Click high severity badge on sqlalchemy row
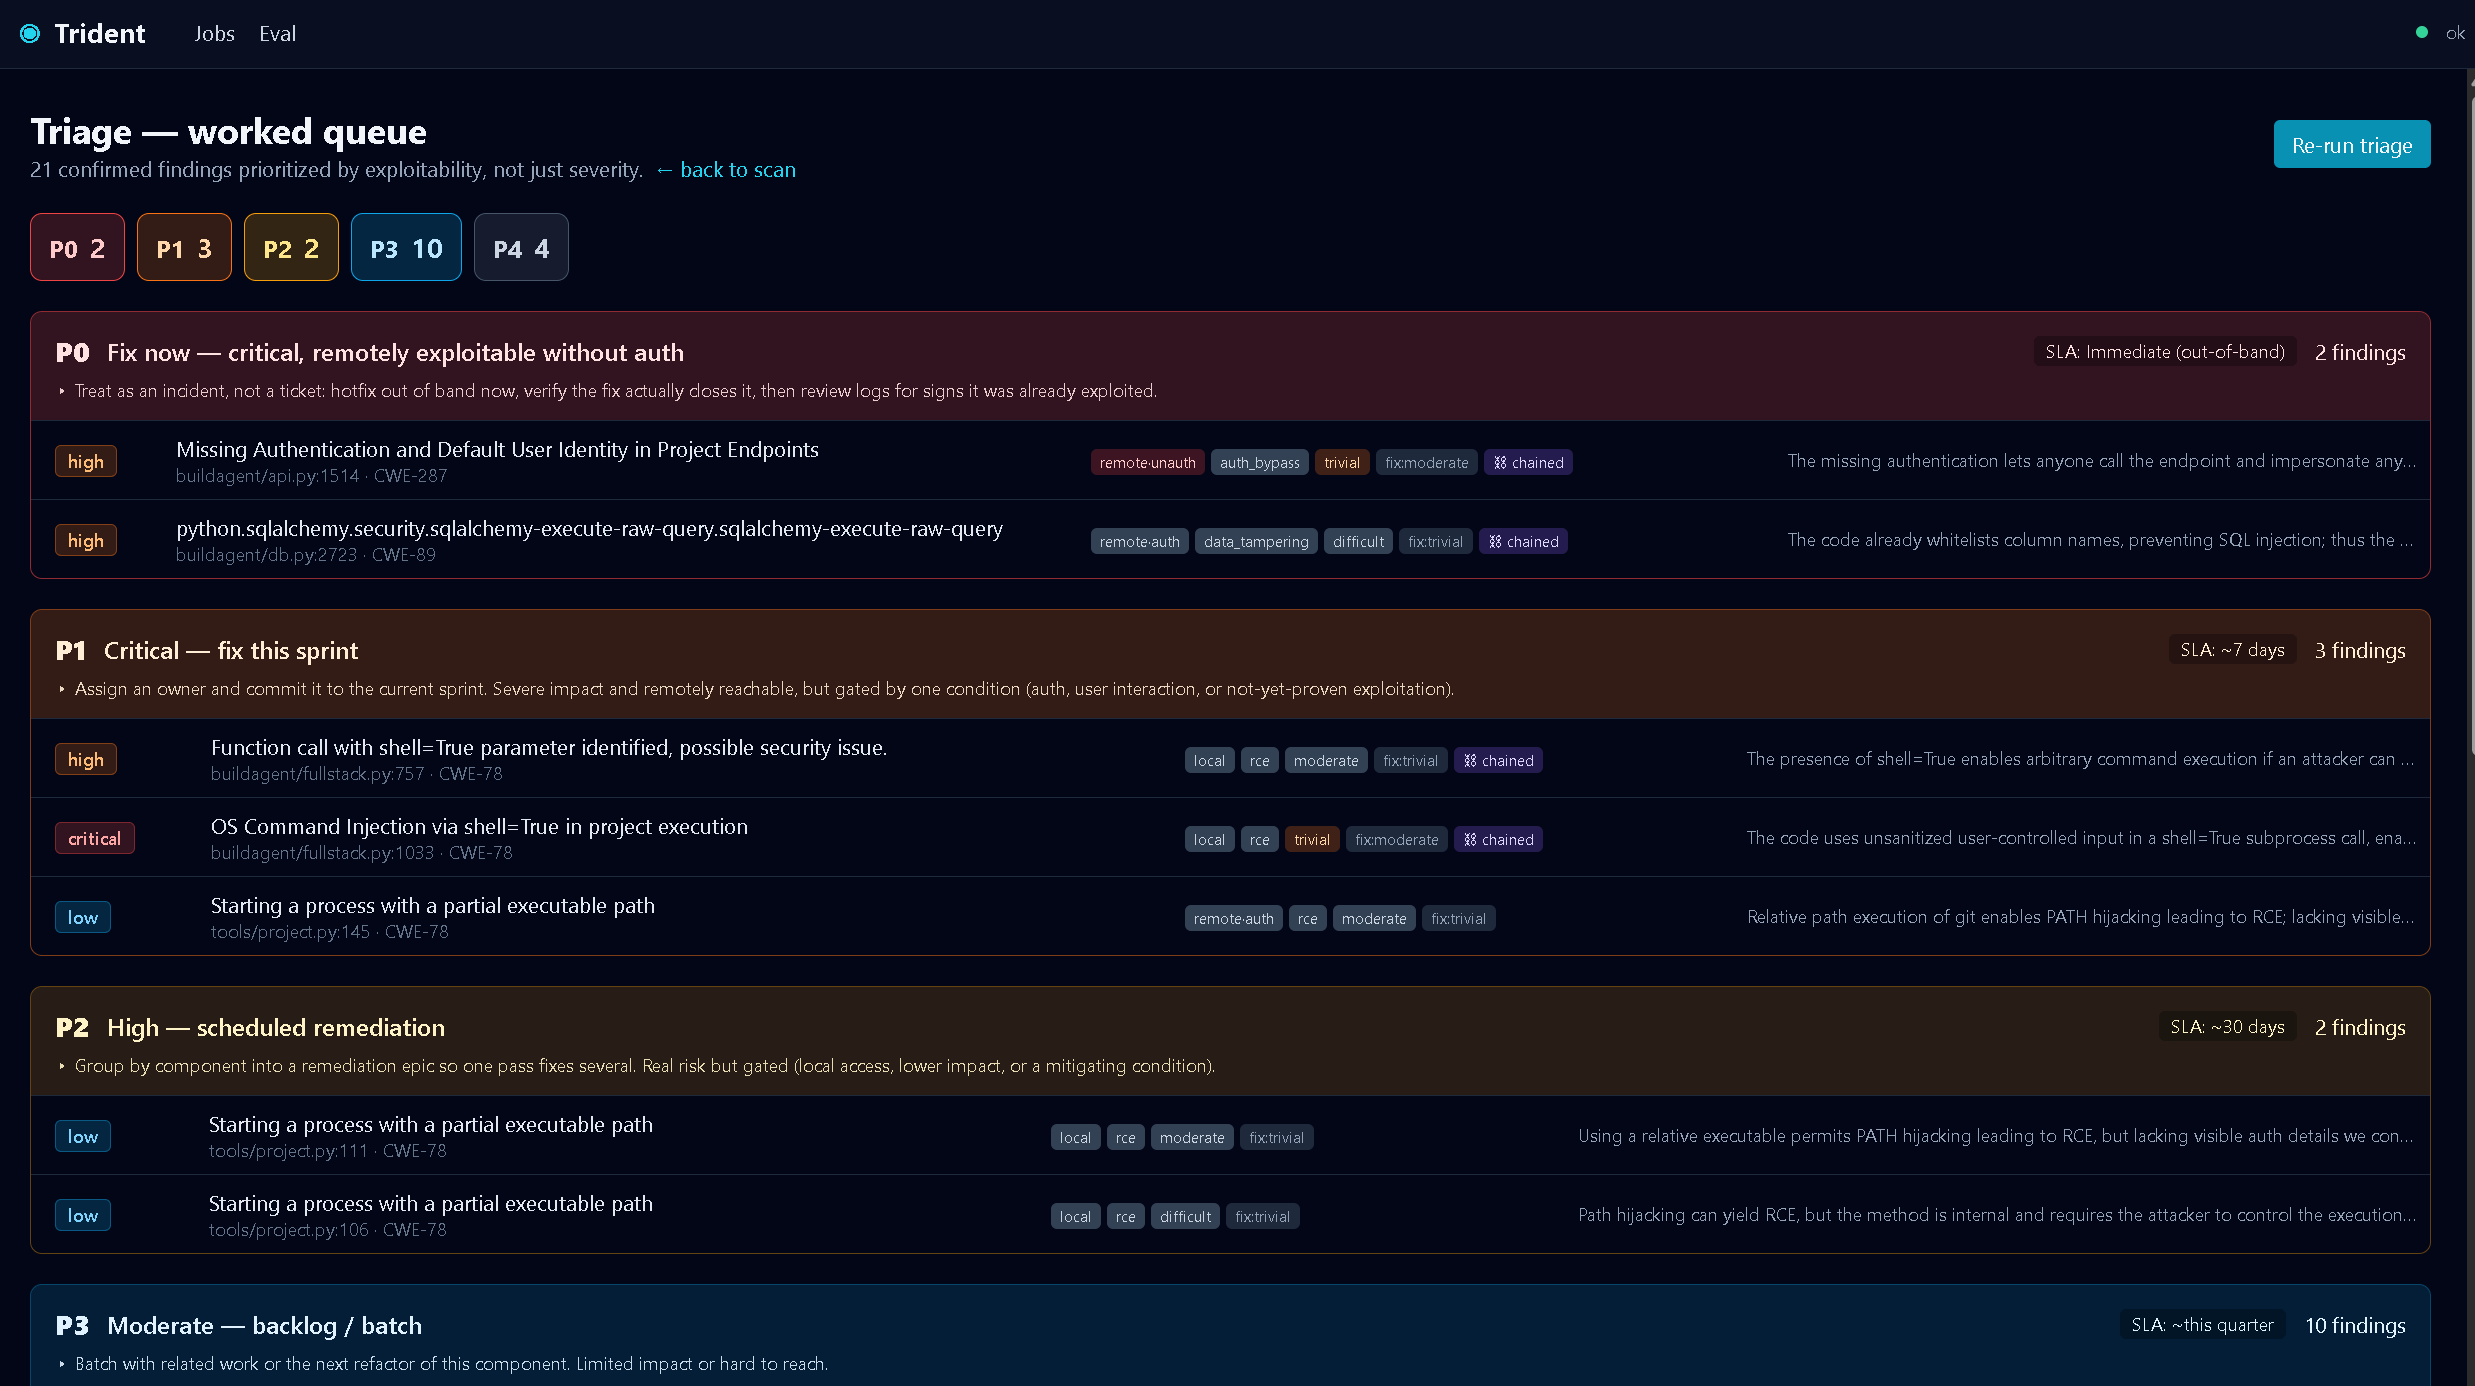 click(x=86, y=540)
